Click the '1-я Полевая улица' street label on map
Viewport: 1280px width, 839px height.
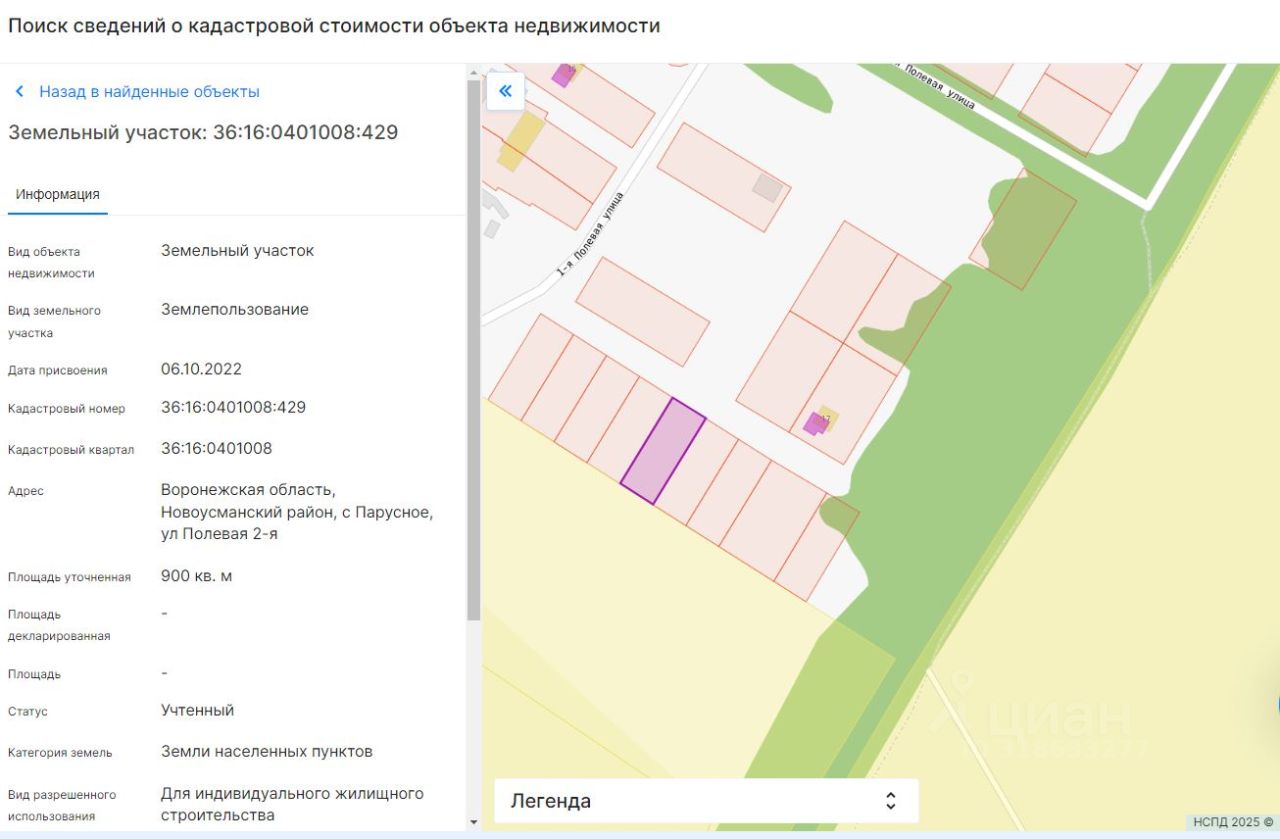(x=590, y=233)
